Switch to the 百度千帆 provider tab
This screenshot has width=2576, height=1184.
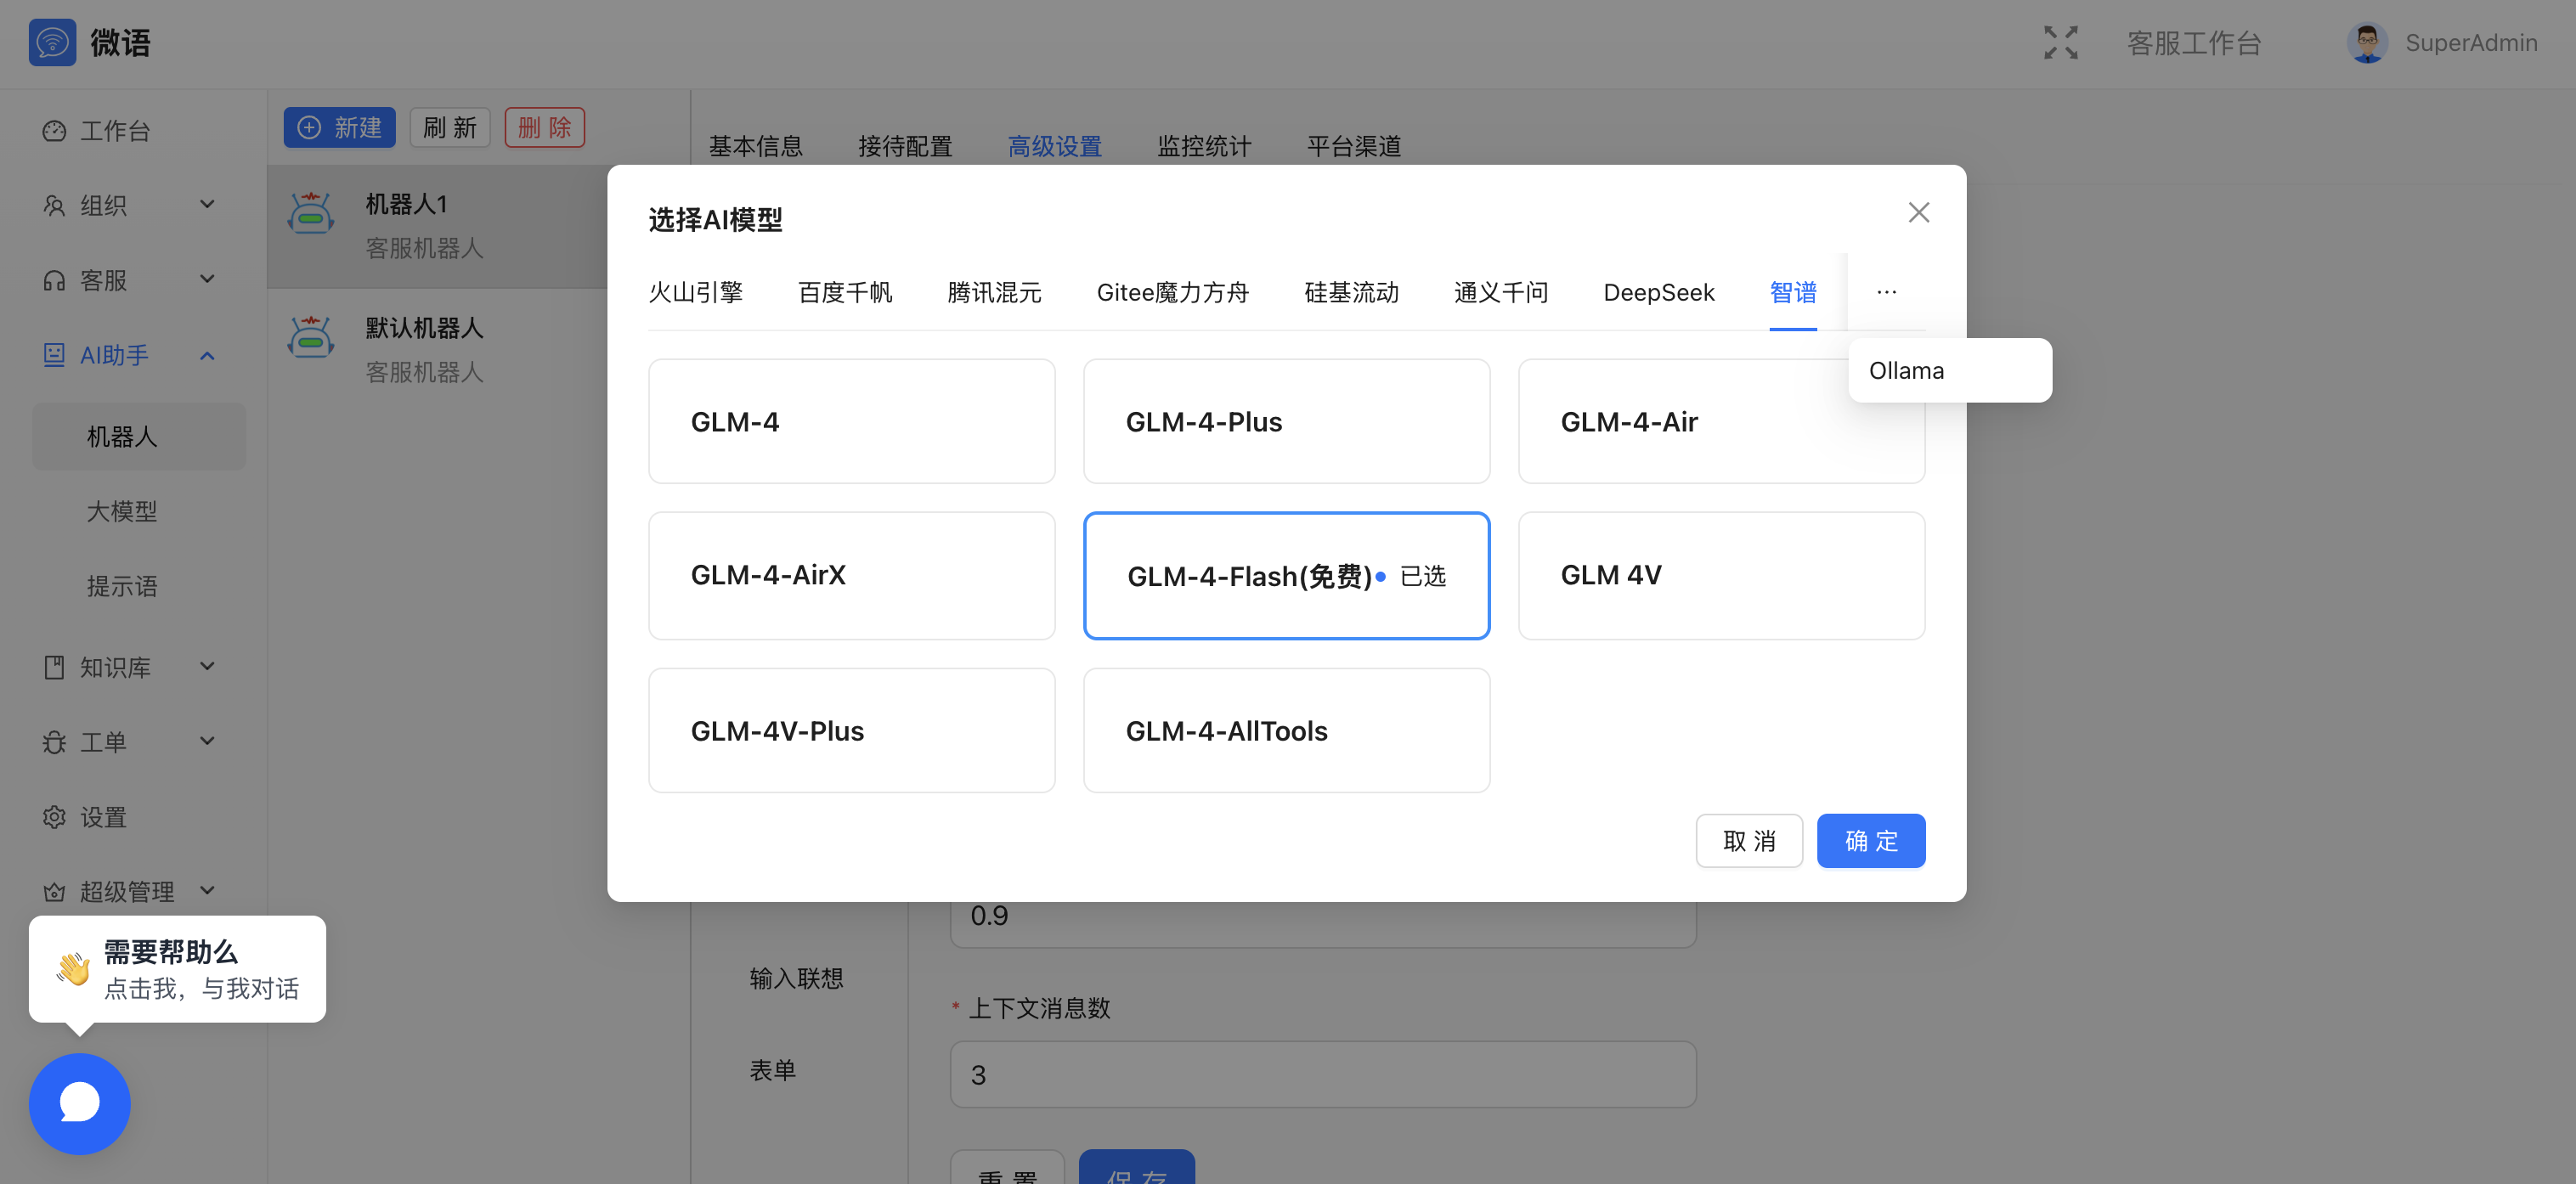pos(845,292)
